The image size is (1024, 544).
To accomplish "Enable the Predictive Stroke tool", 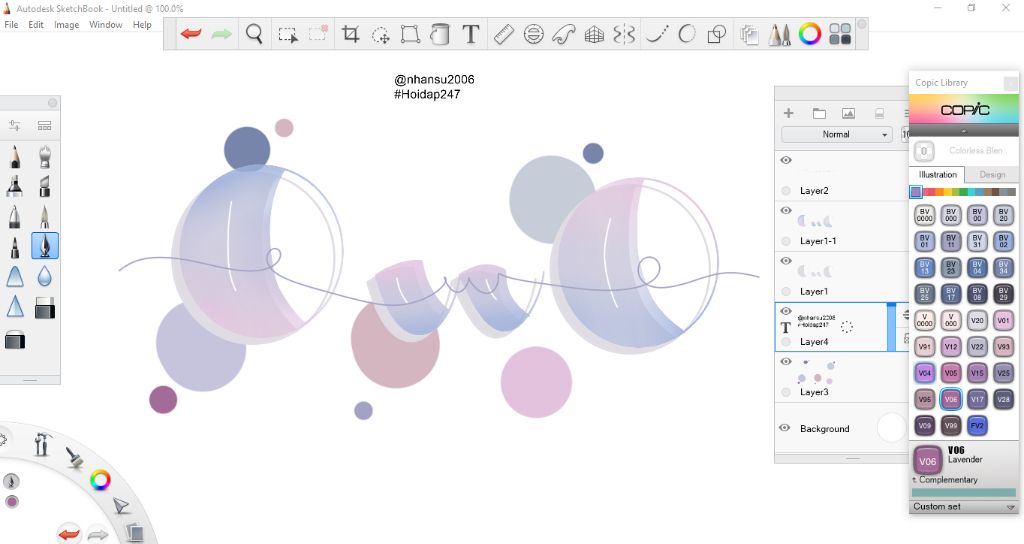I will pyautogui.click(x=687, y=34).
